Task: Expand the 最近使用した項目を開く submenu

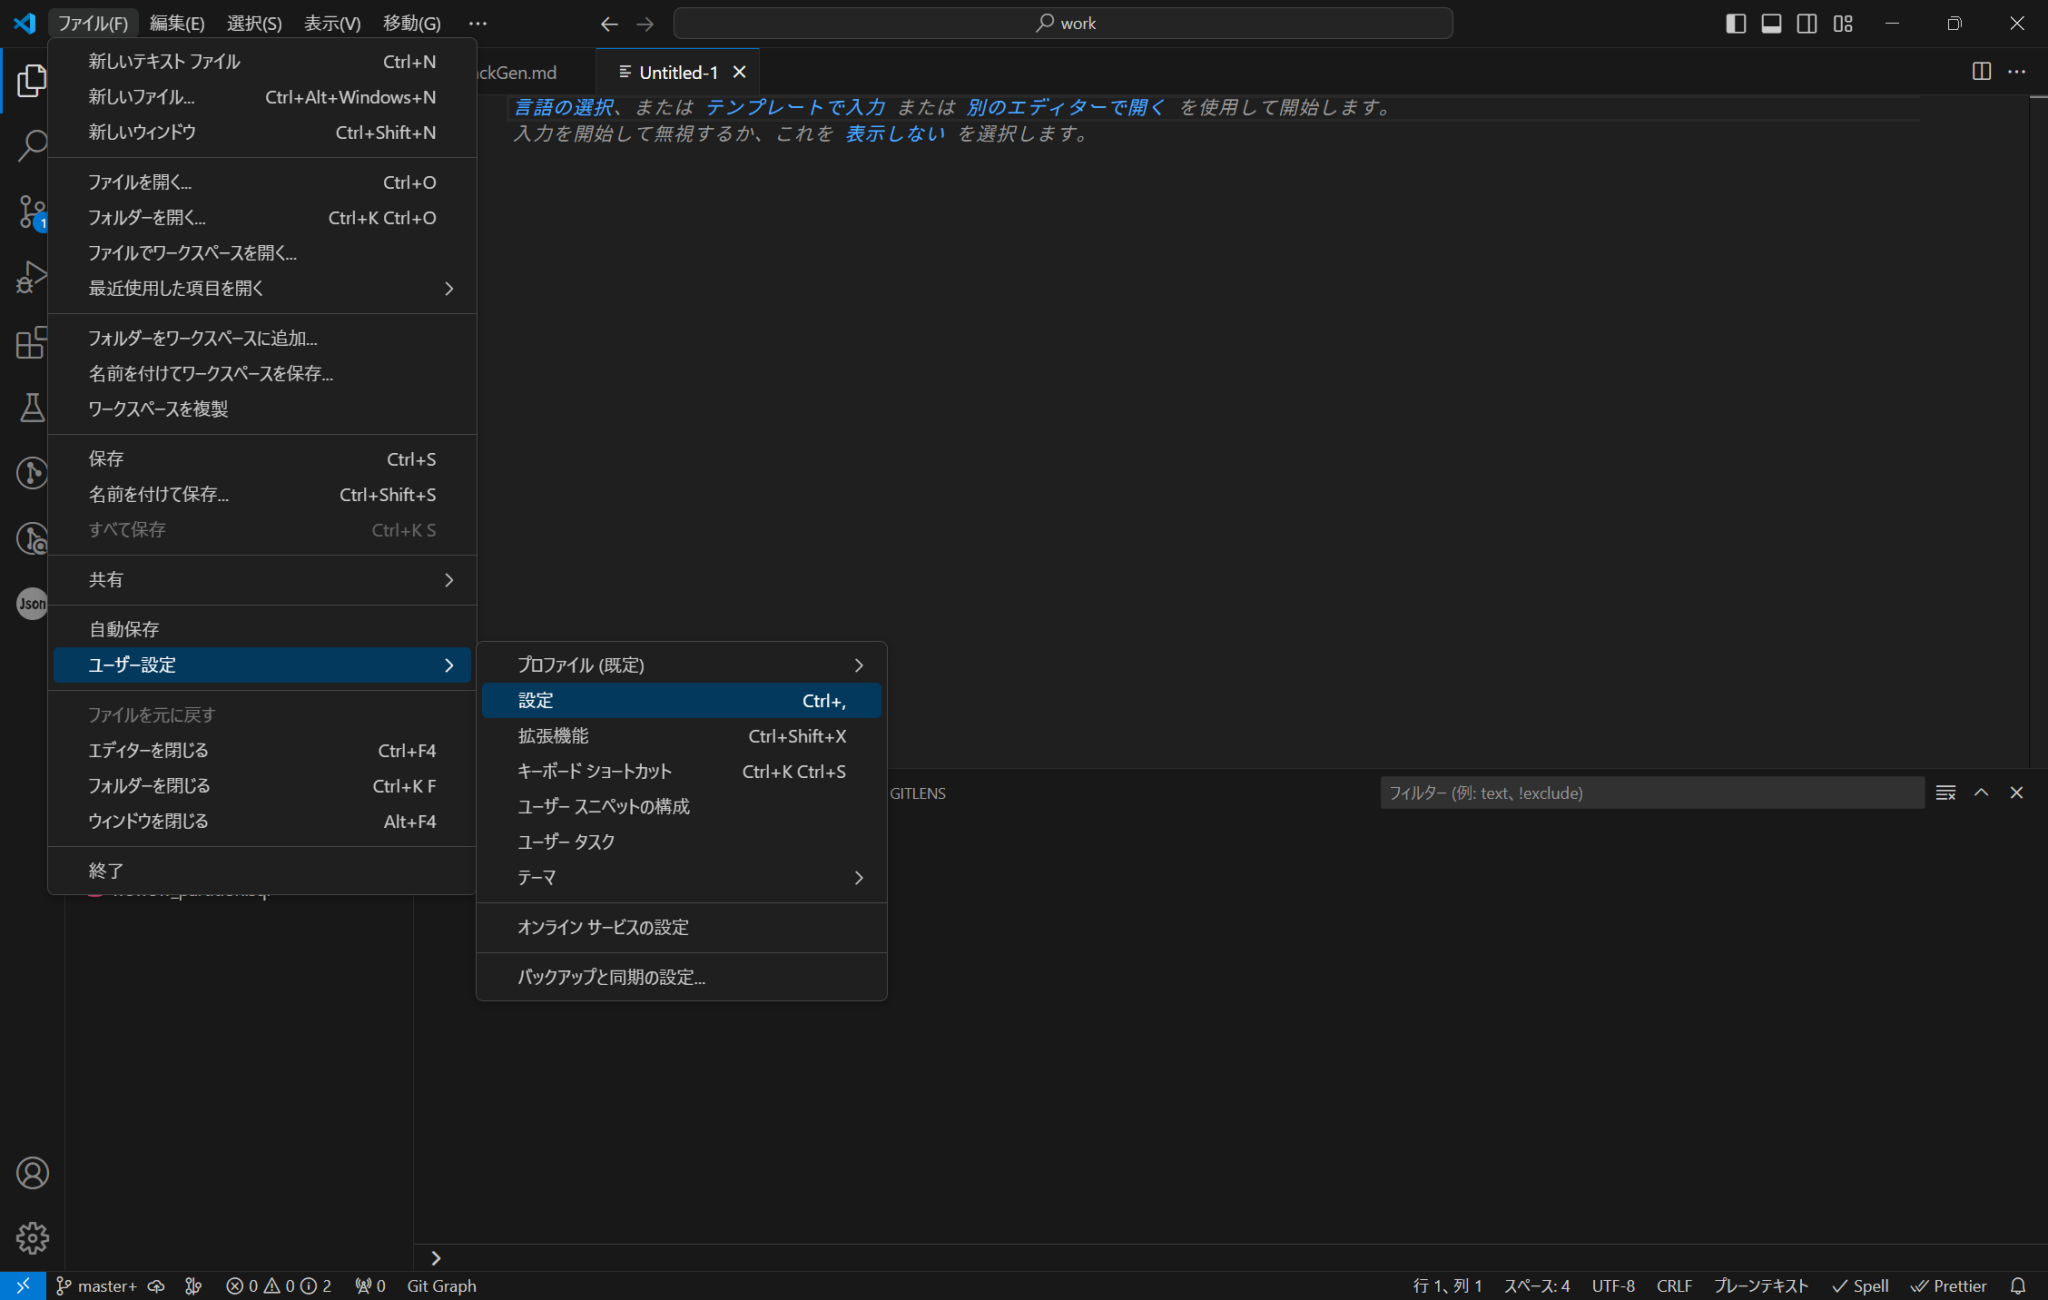Action: (448, 289)
